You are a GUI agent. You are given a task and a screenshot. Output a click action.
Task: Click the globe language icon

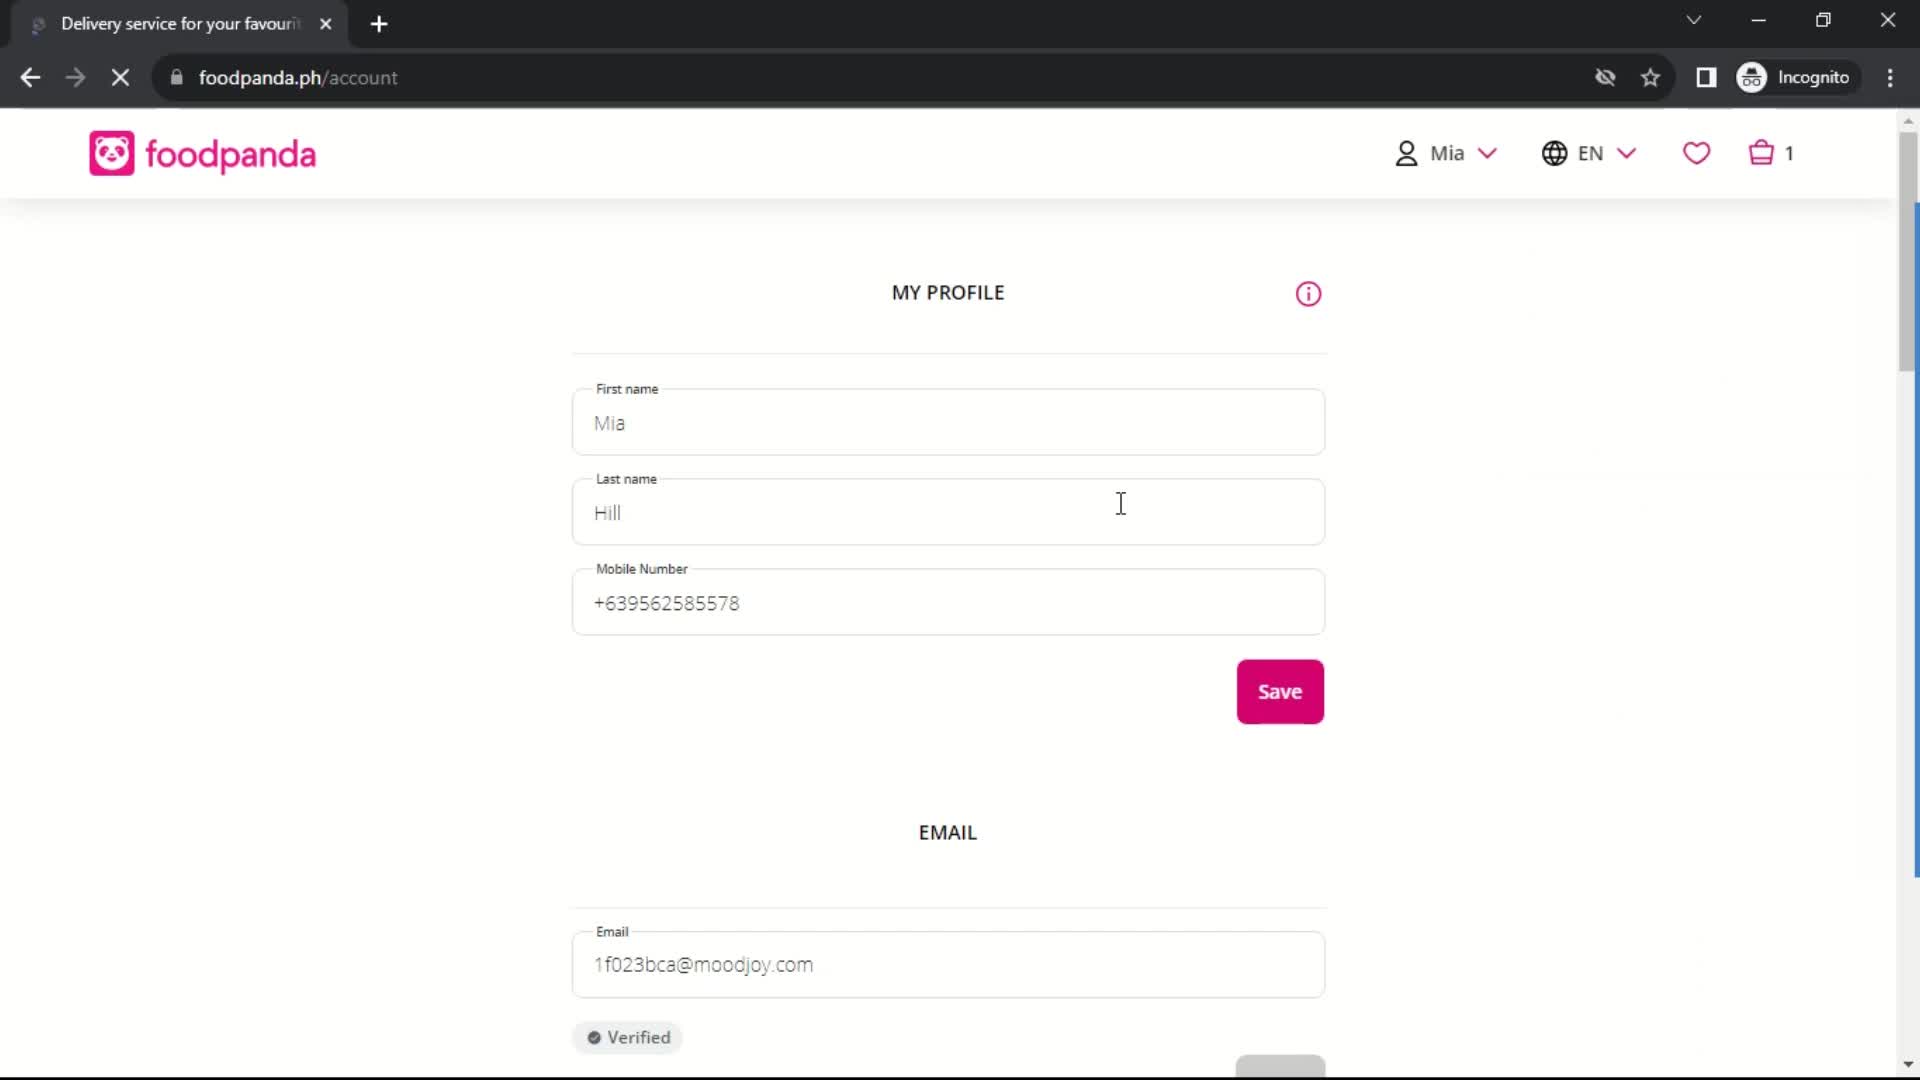(x=1554, y=153)
